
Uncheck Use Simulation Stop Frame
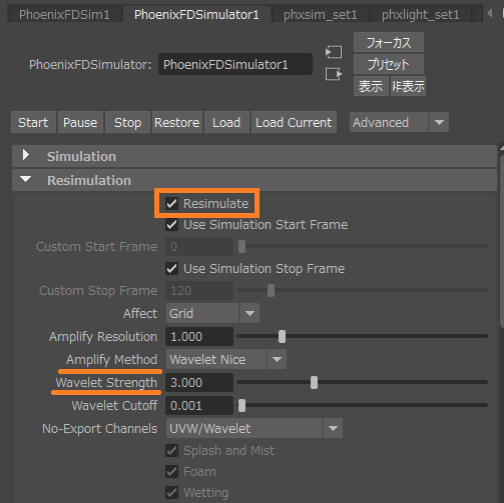click(172, 268)
